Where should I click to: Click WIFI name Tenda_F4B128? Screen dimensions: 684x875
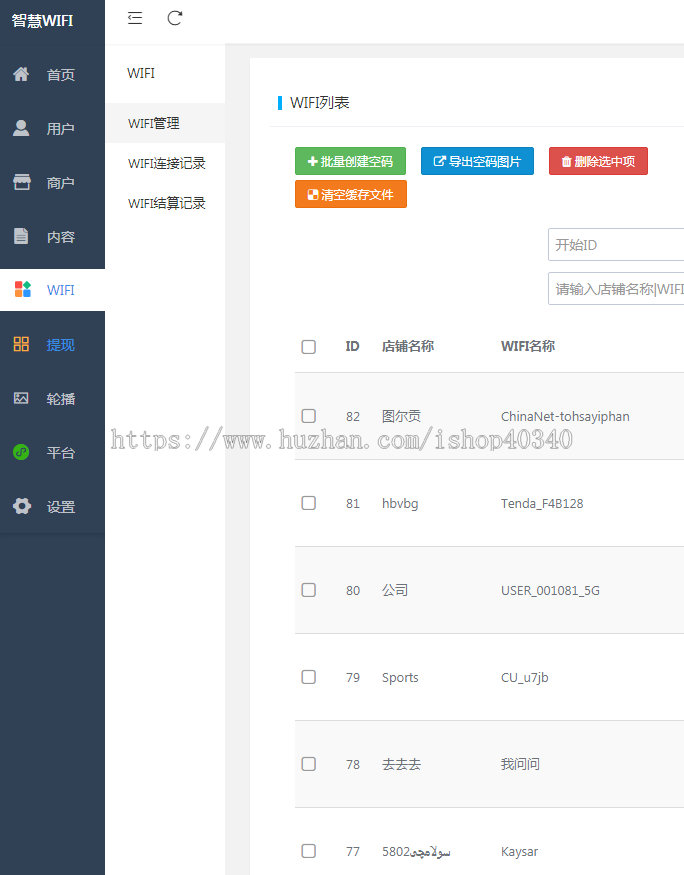tap(542, 503)
